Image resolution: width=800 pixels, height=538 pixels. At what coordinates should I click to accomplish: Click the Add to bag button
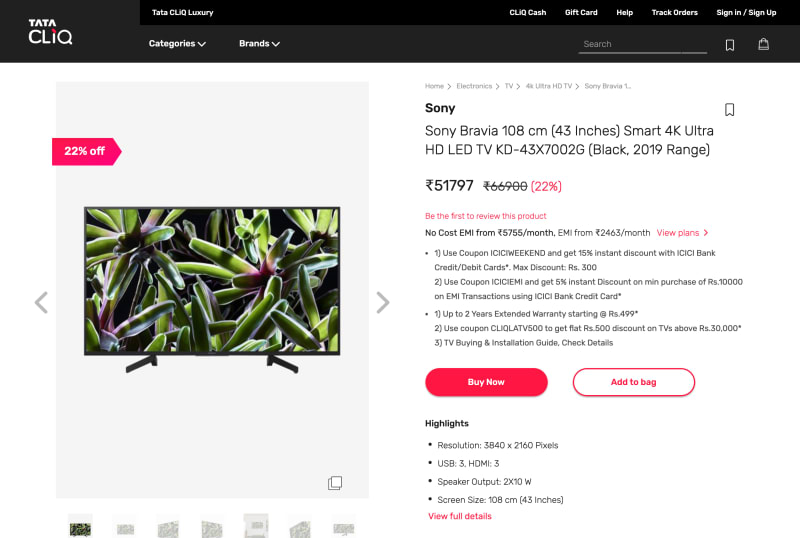(634, 382)
